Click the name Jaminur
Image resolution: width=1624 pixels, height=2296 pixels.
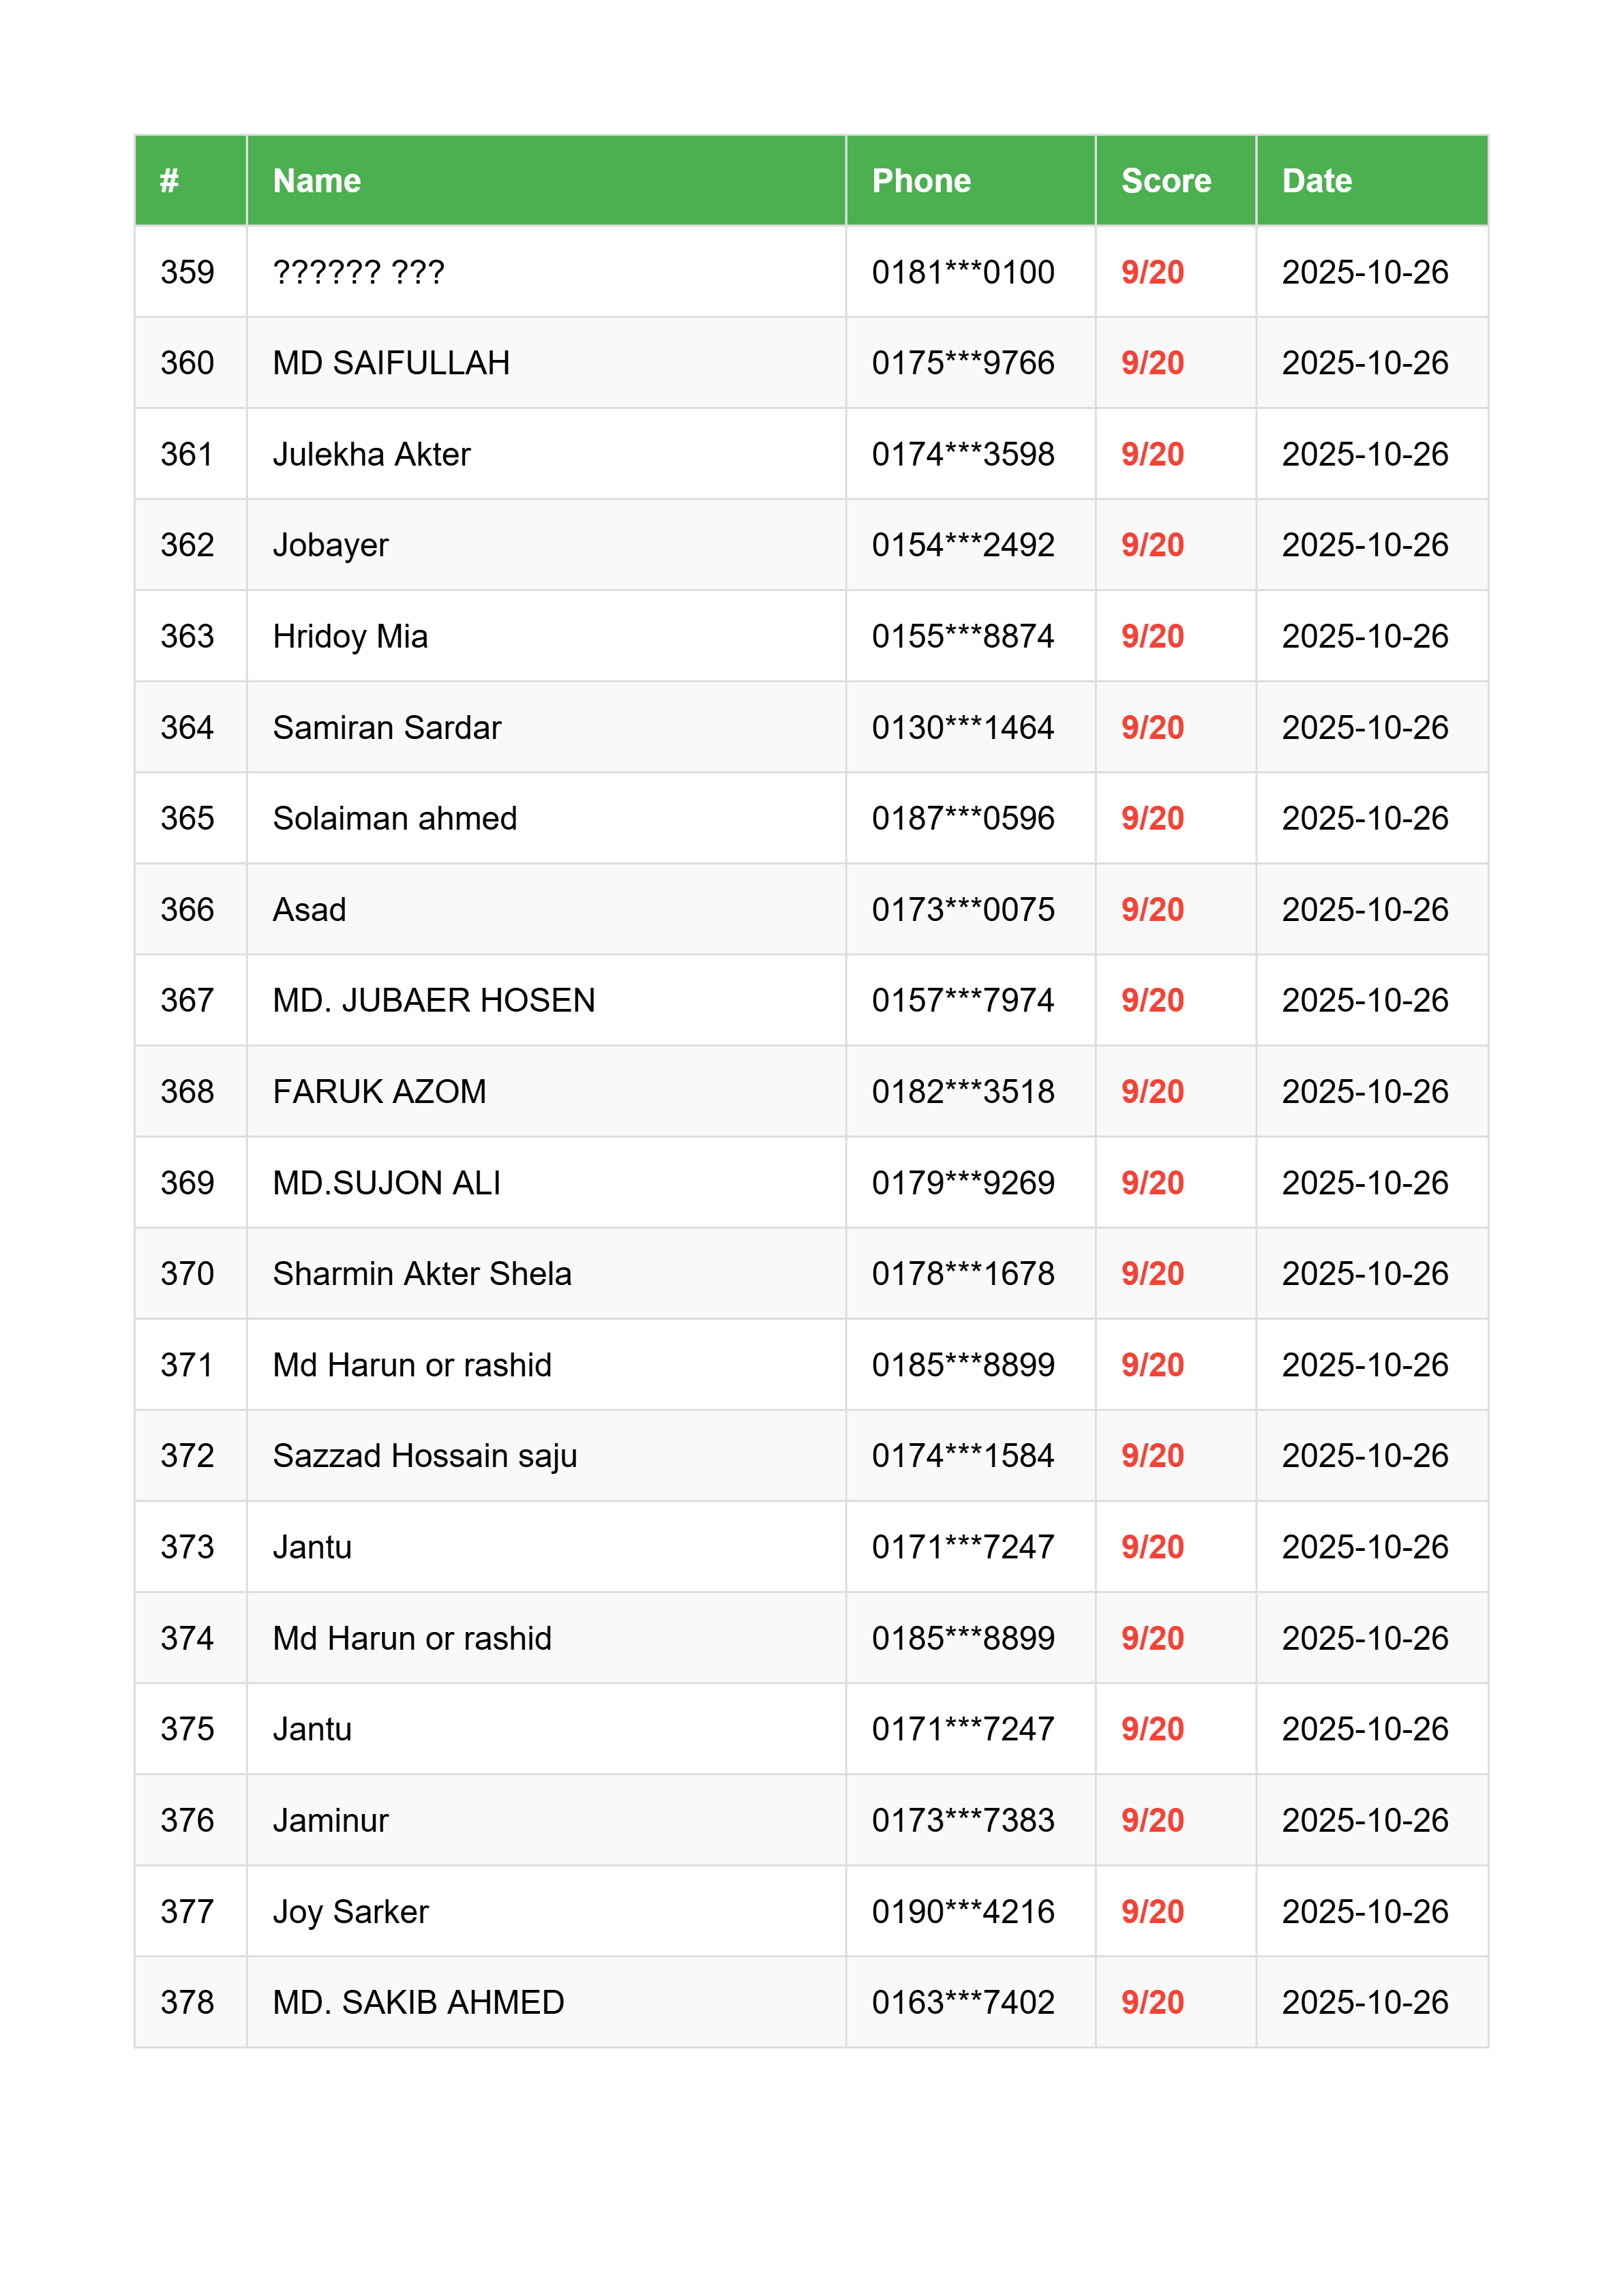coord(330,1821)
